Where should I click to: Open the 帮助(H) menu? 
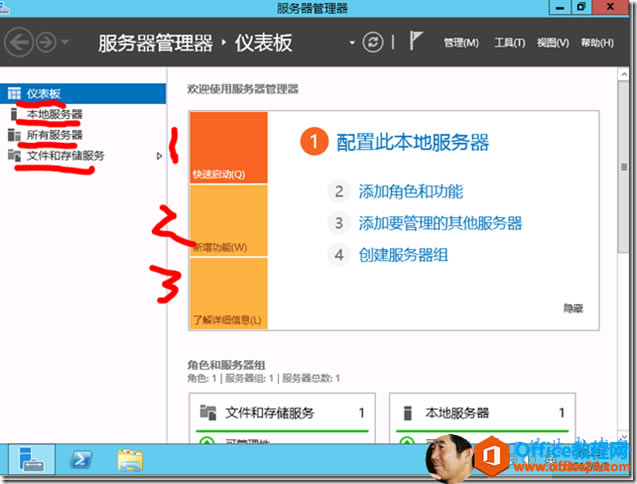coord(597,43)
